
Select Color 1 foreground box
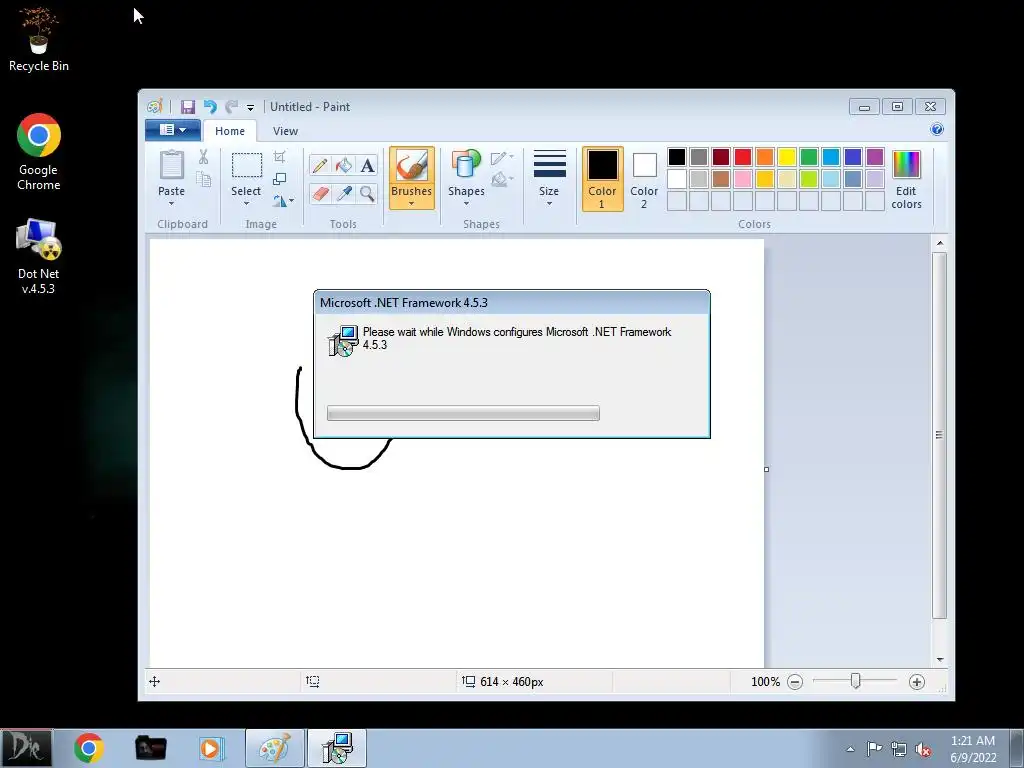(602, 178)
